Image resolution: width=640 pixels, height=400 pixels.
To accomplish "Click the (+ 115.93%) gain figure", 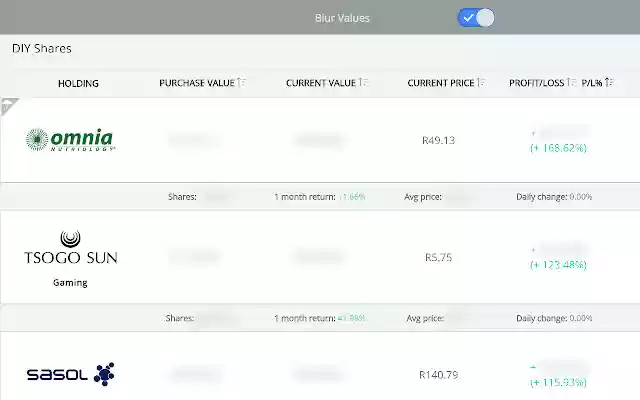I will coord(558,382).
